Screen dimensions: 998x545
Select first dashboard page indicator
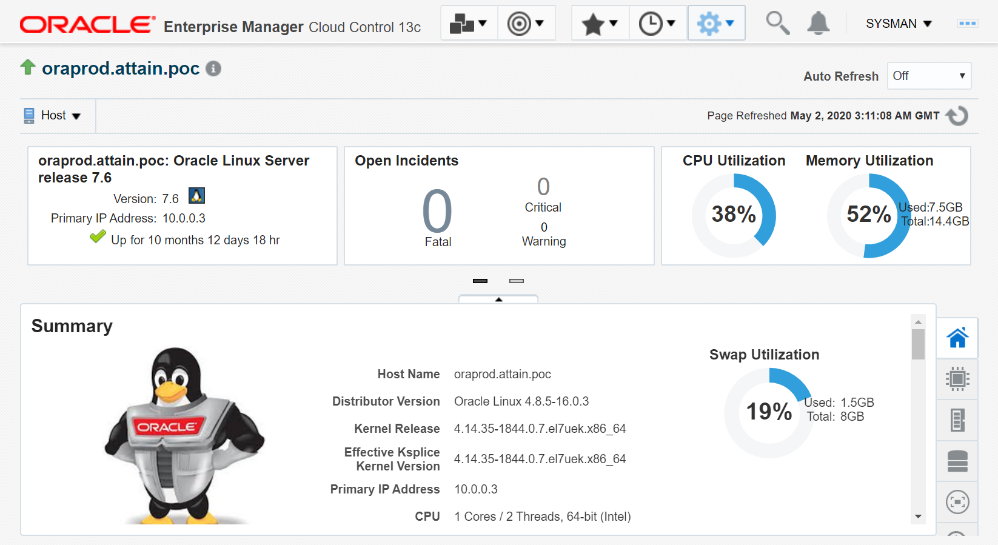click(480, 282)
